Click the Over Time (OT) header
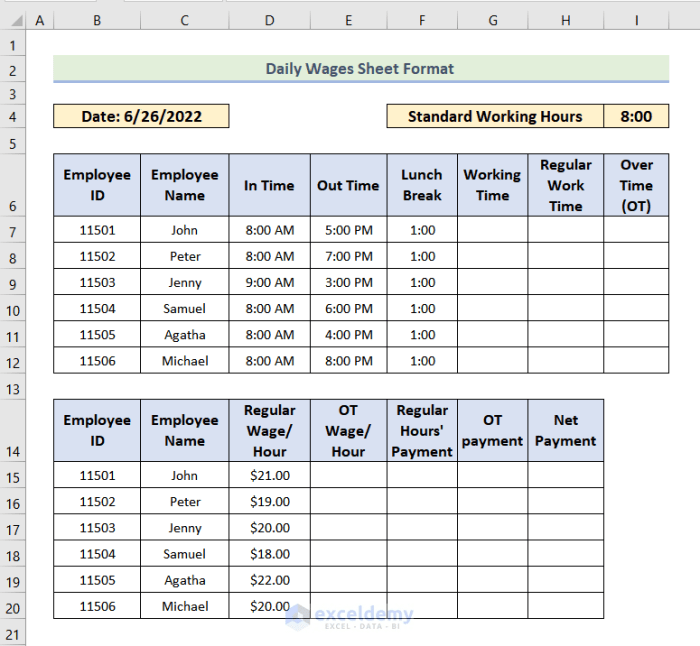The image size is (700, 646). (x=636, y=185)
